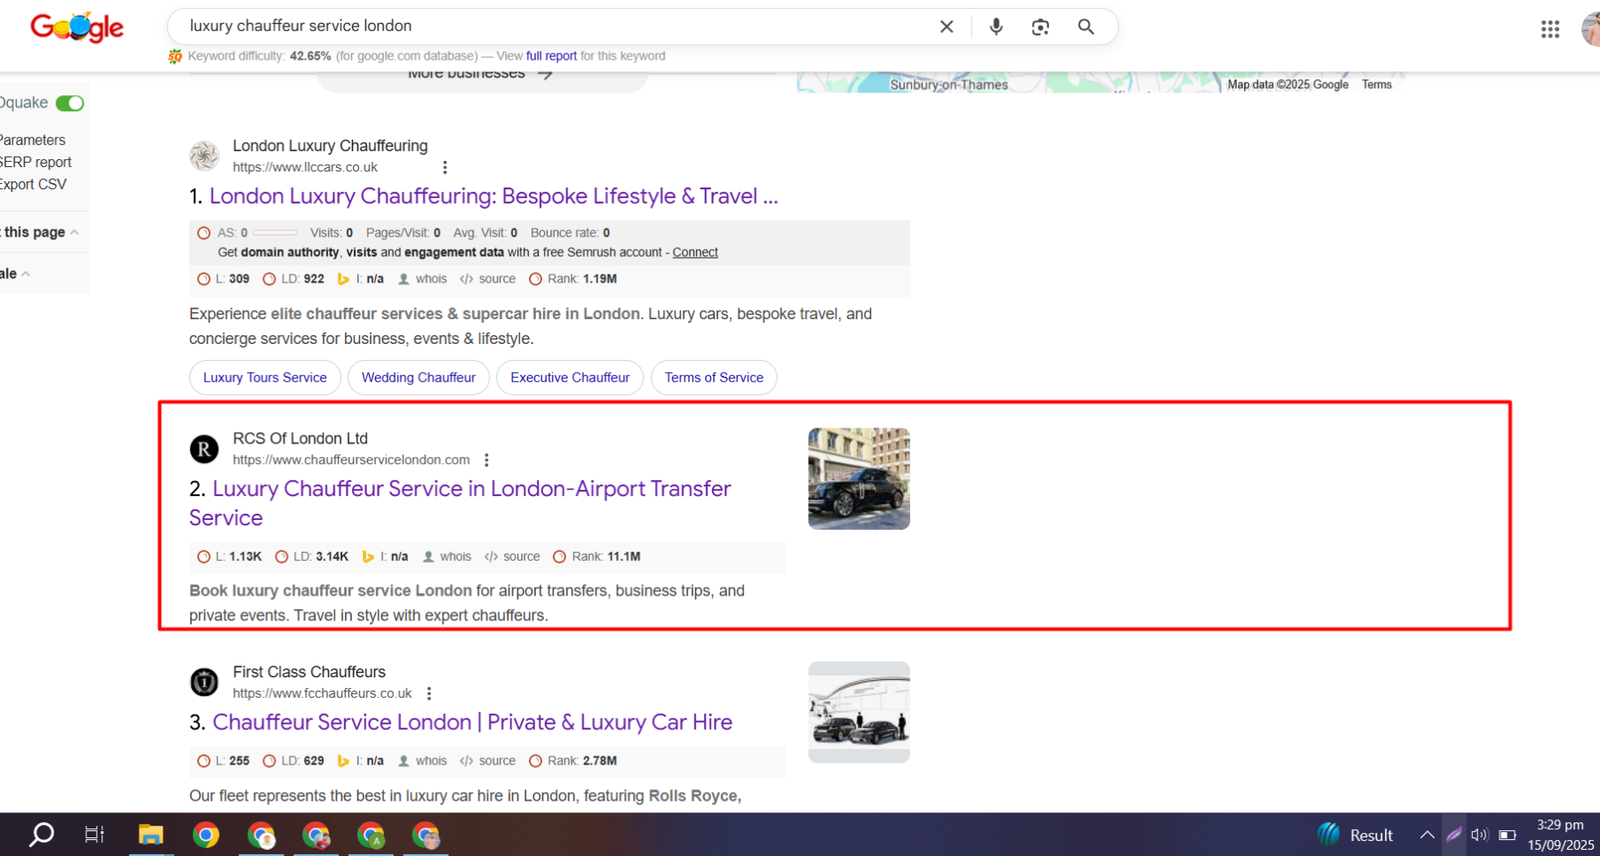Viewport: 1600px width, 856px height.
Task: Select the Wedding Chauffeur sitelink chip
Action: coord(418,377)
